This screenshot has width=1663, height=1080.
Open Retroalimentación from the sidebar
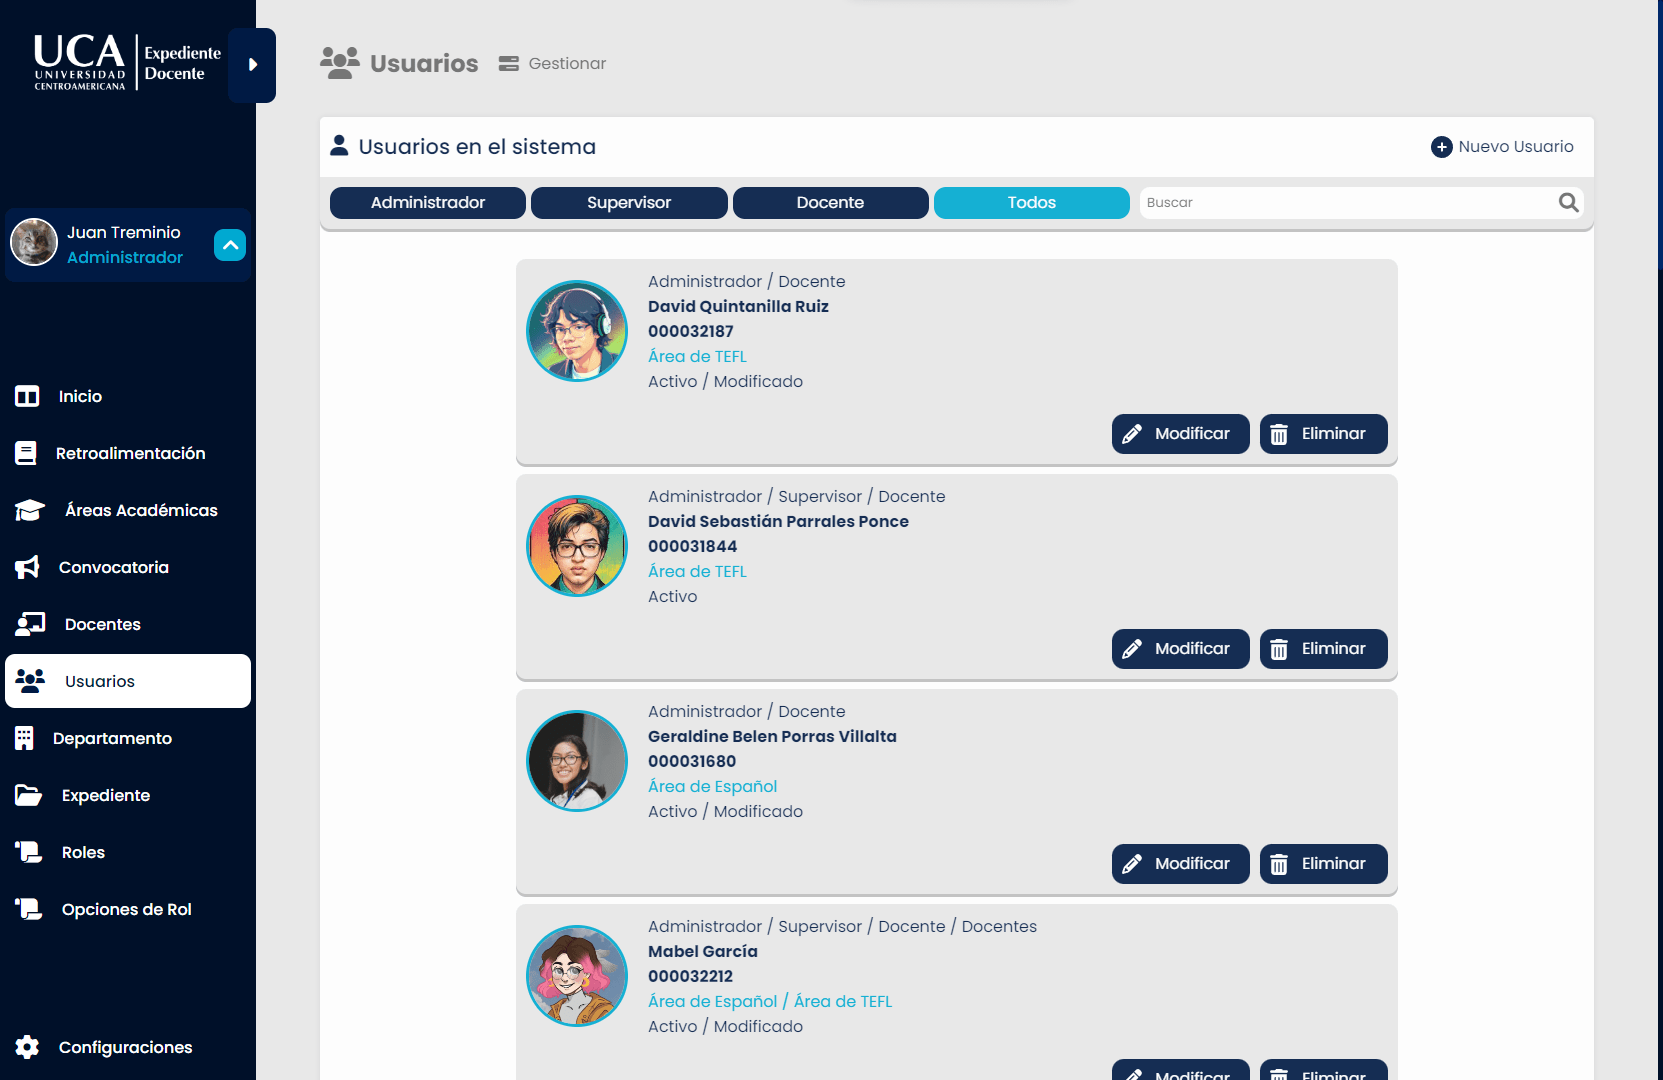click(x=128, y=453)
